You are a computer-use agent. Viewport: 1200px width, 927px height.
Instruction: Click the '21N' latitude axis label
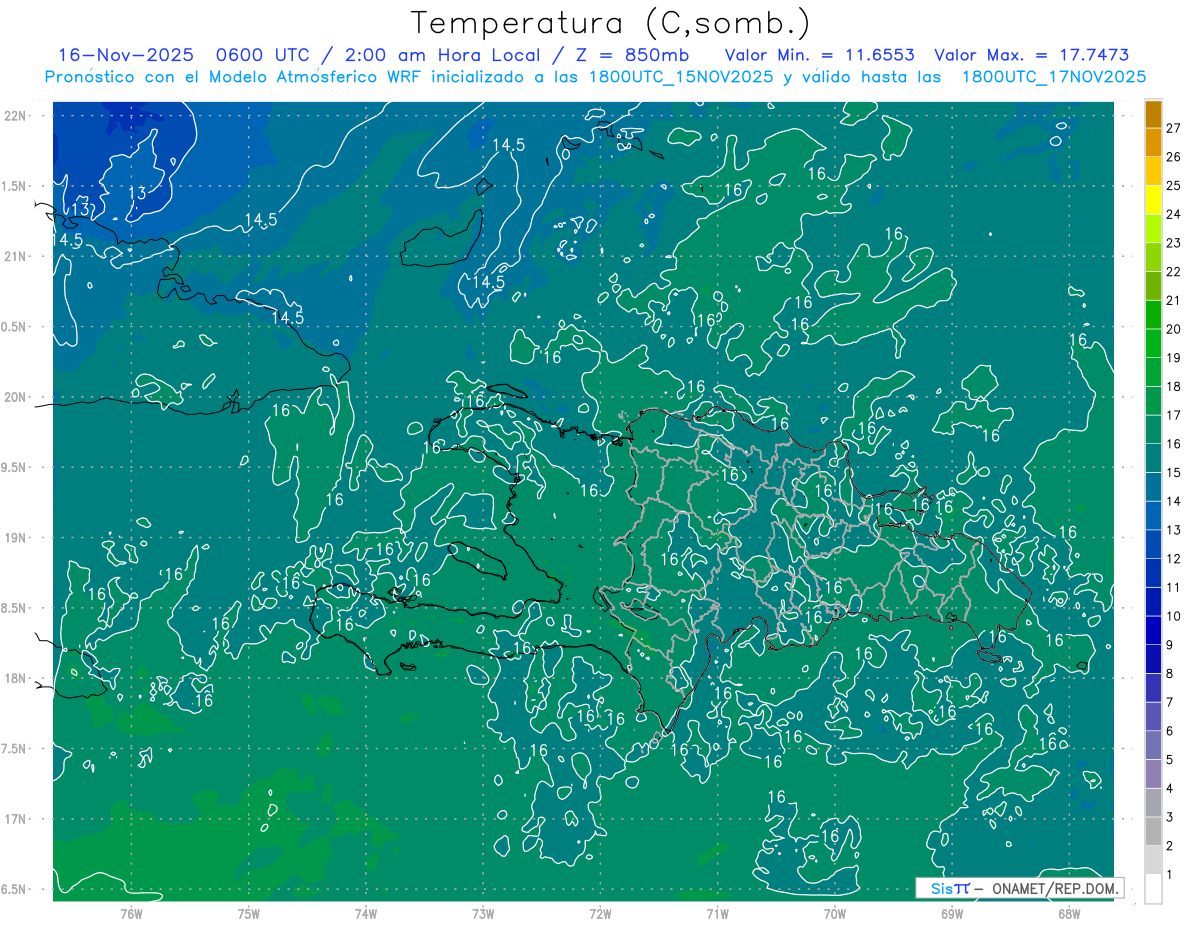coord(15,256)
